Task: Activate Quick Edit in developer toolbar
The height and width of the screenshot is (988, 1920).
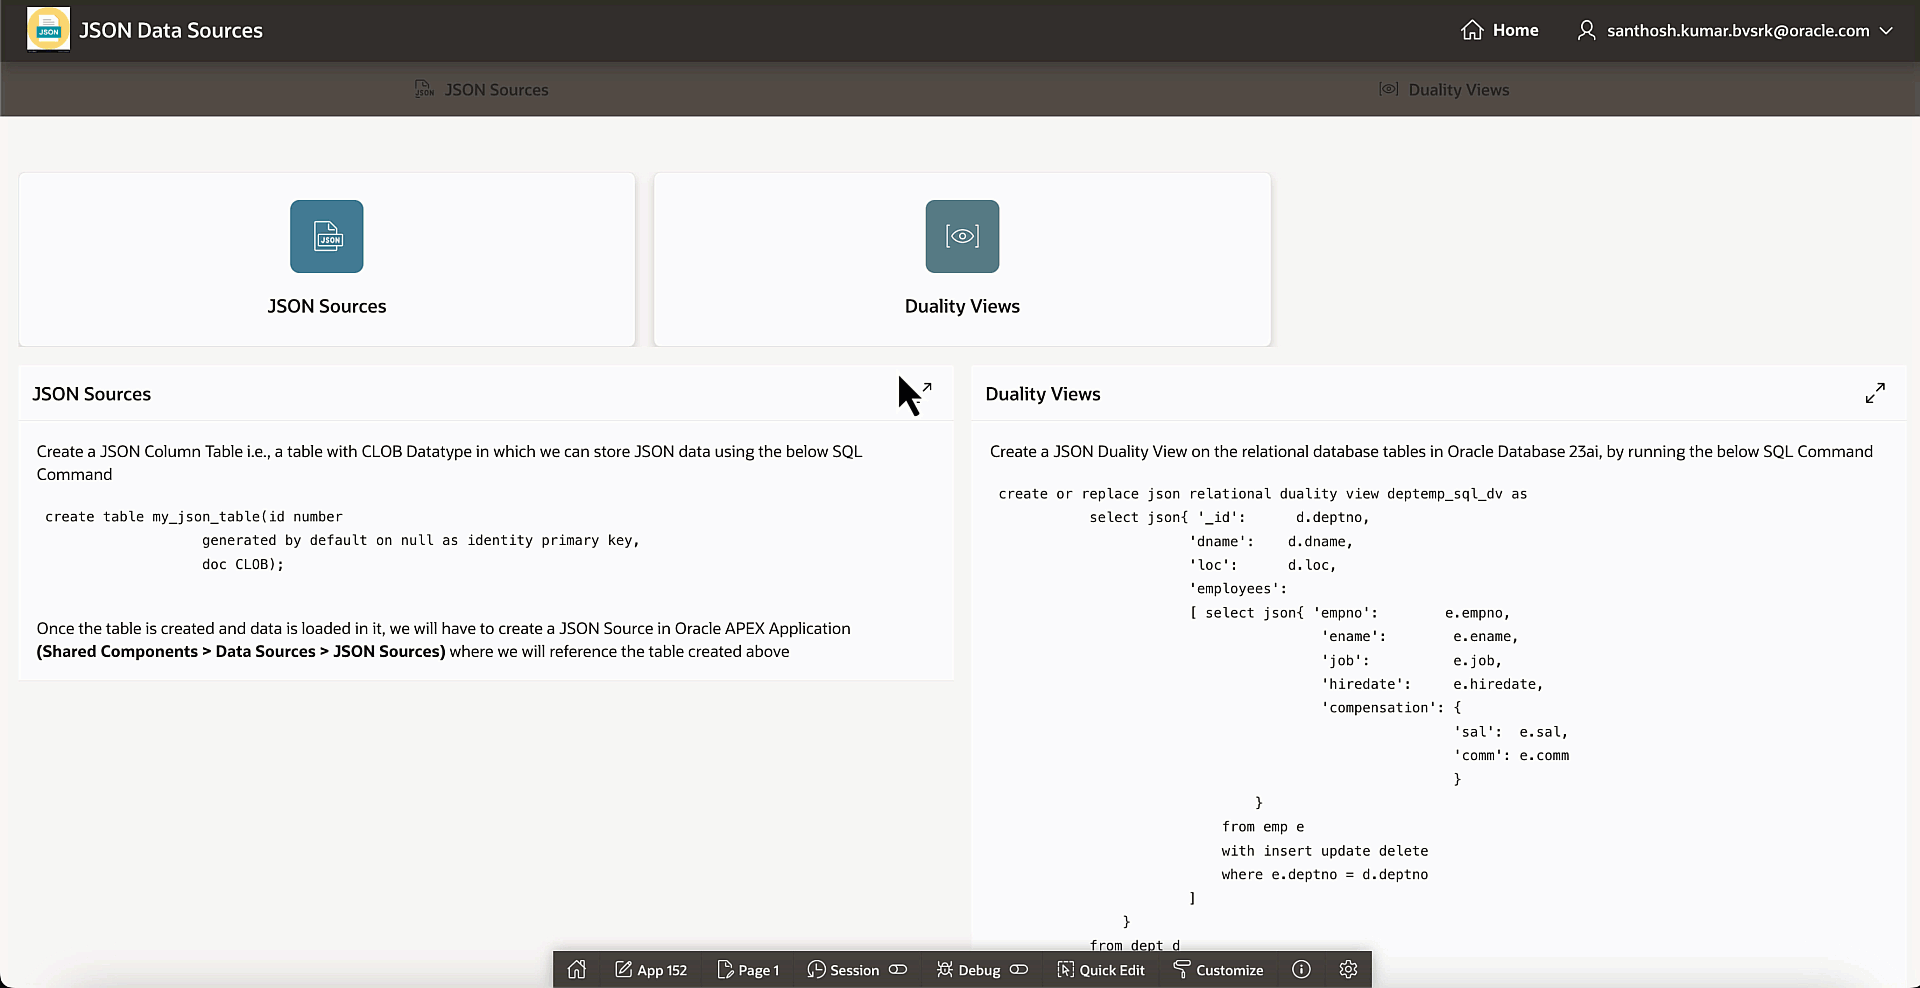Action: [1101, 969]
